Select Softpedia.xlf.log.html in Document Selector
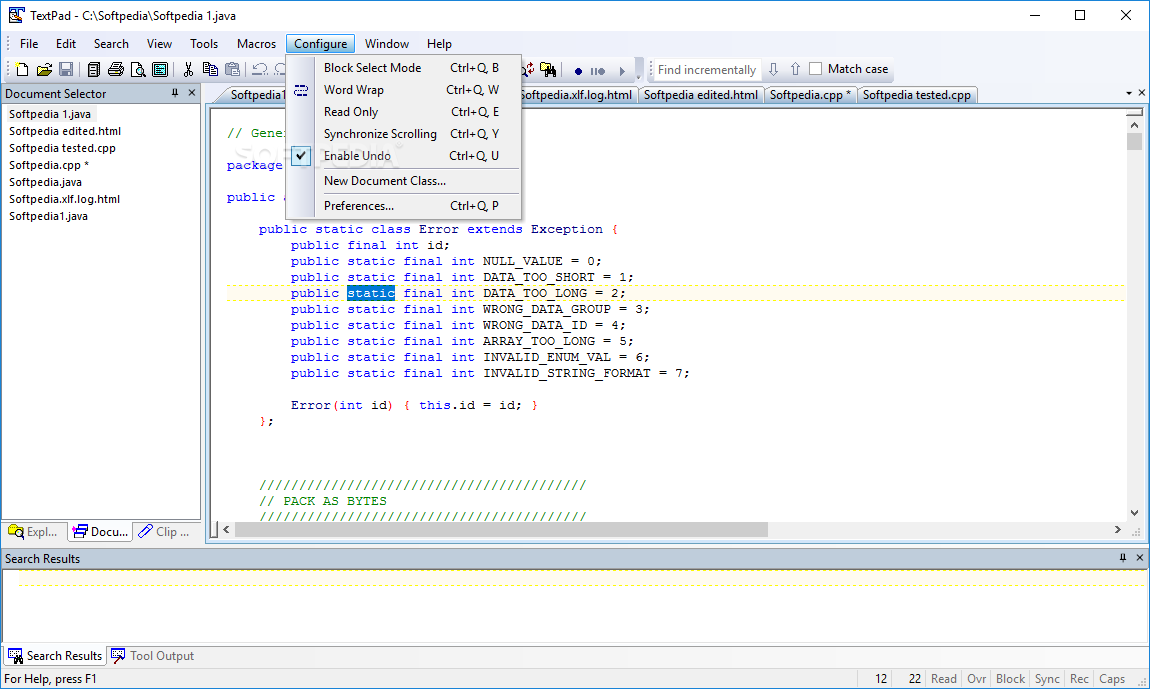1150x689 pixels. [x=65, y=199]
